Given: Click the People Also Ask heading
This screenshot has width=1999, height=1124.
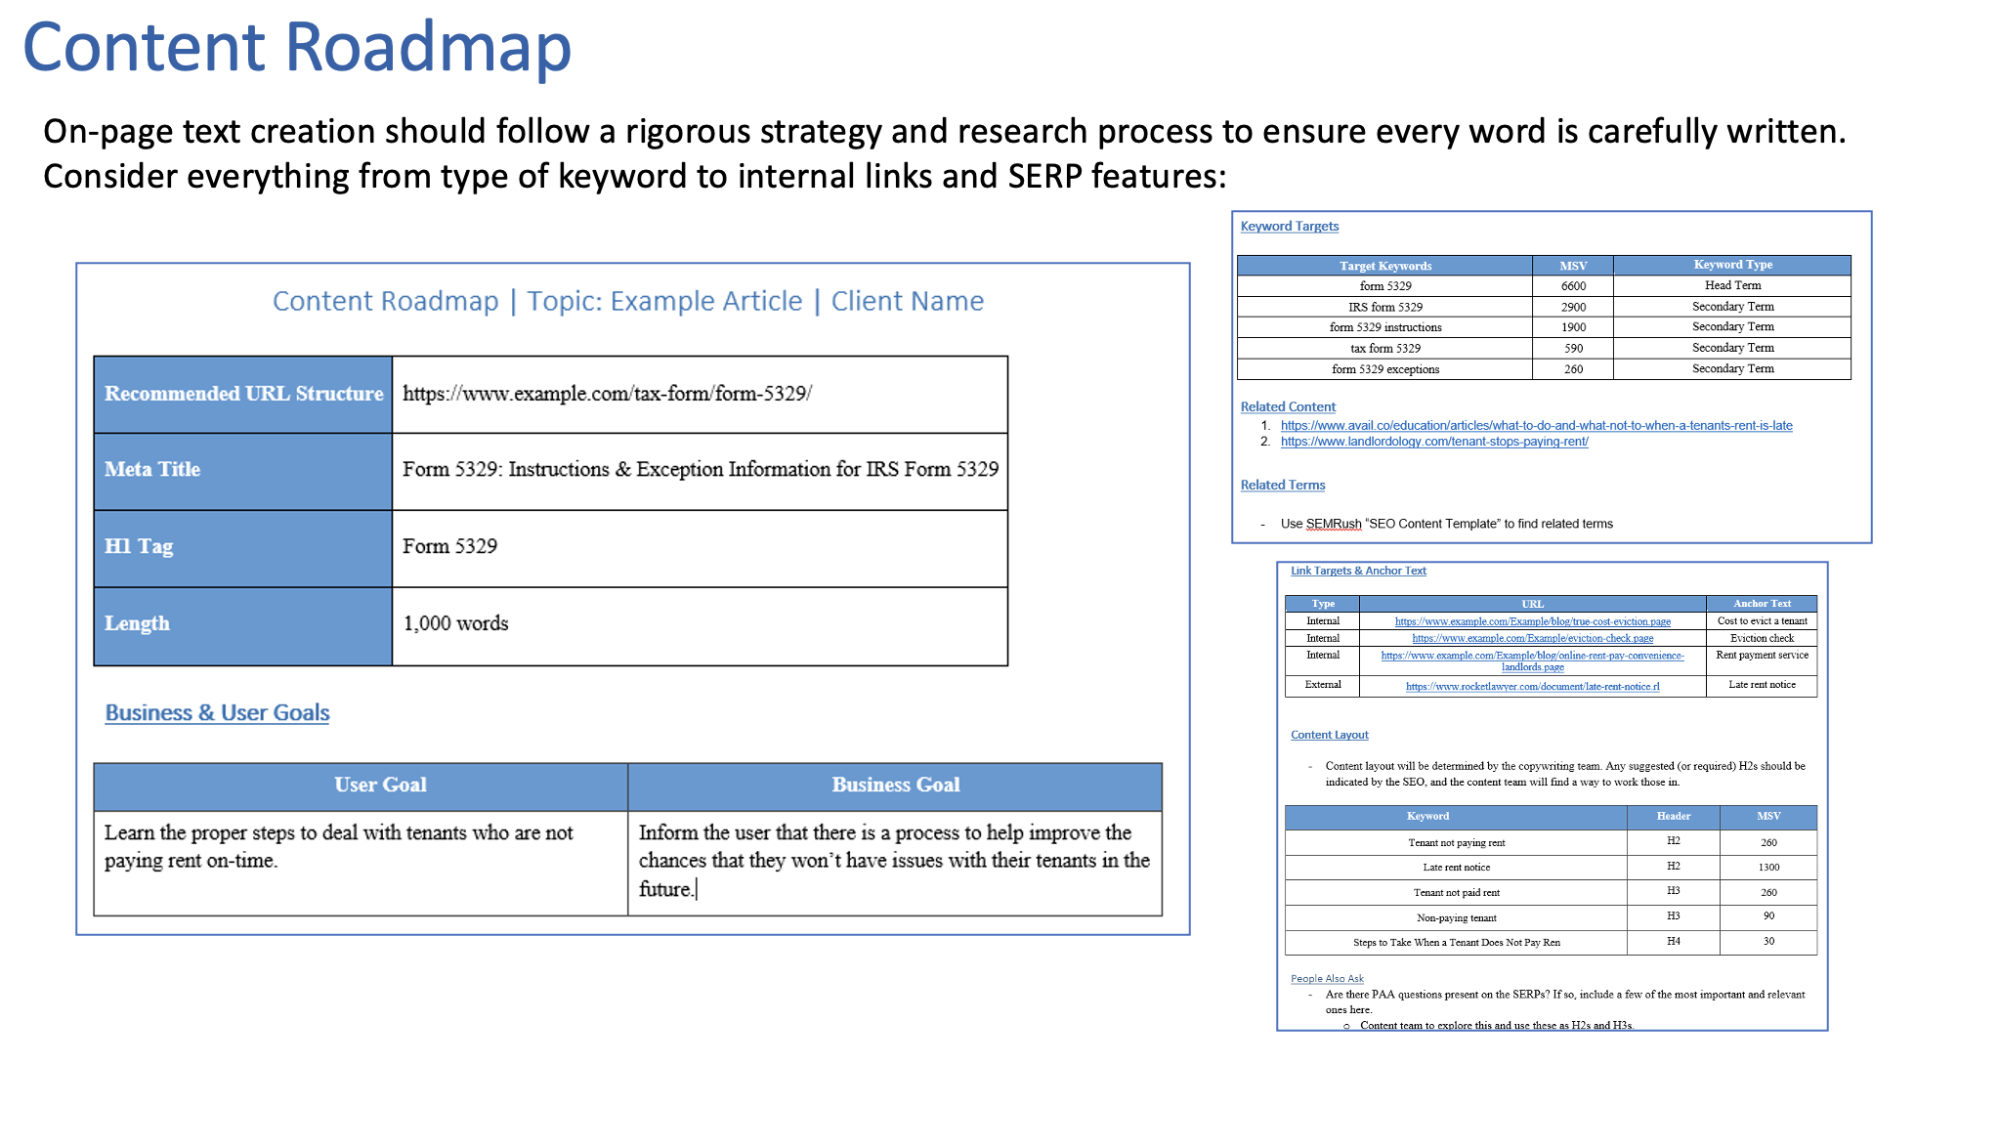Looking at the screenshot, I should coord(1326,979).
